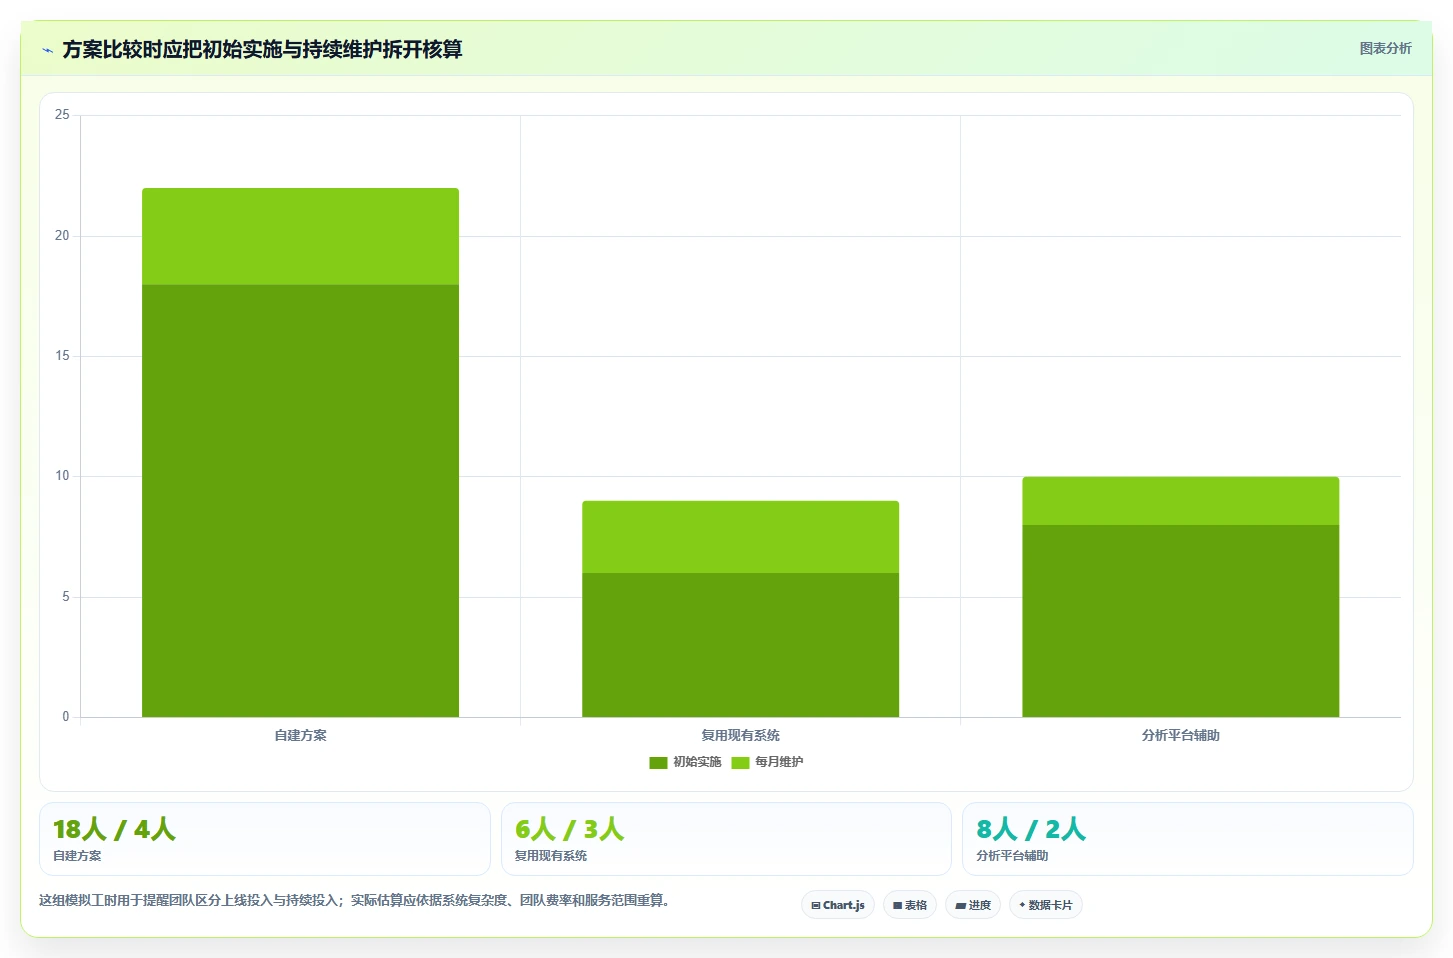This screenshot has height=958, width=1453.
Task: Click the 每月维护 bar segment for 分析平台辅助
Action: 1180,501
